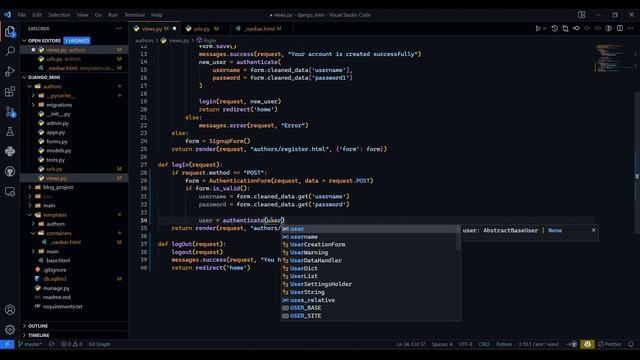Open the Terminal menu
The image size is (640, 360).
134,15
